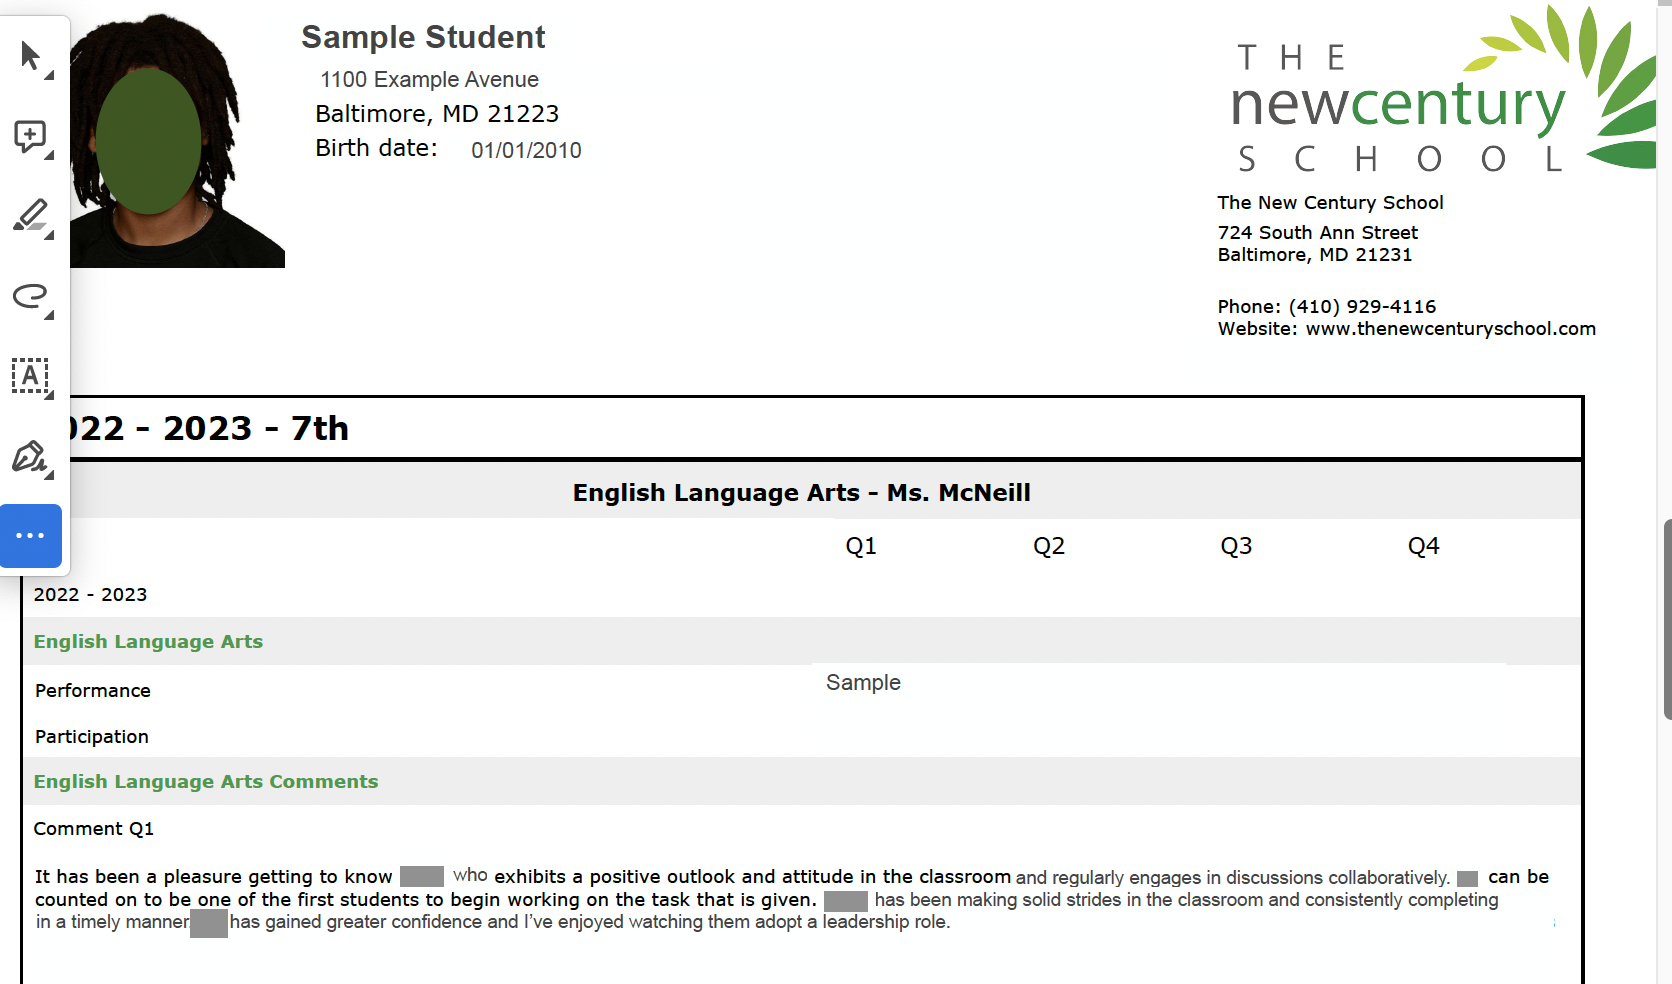Click the Sample Student name heading
The image size is (1672, 984).
(423, 38)
